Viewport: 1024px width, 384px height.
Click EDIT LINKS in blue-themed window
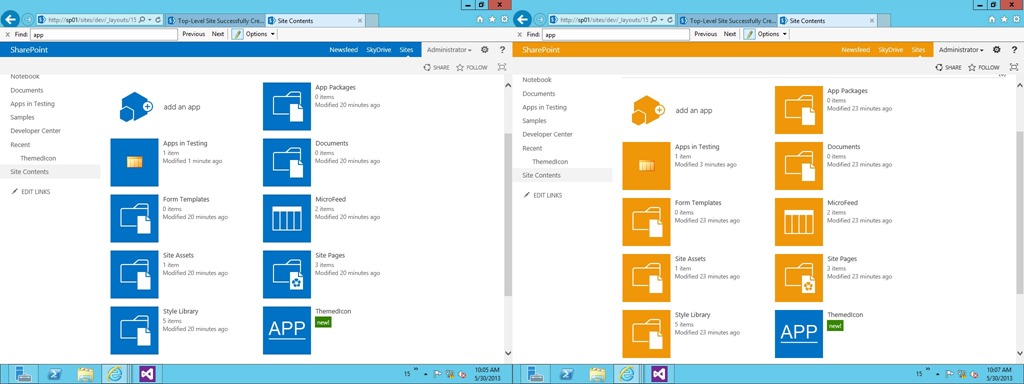click(31, 192)
